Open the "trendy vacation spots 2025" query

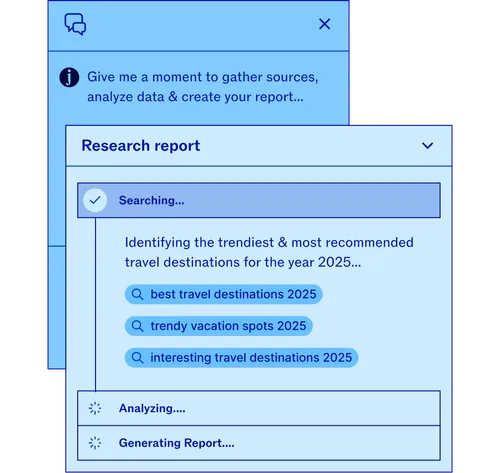coord(219,326)
